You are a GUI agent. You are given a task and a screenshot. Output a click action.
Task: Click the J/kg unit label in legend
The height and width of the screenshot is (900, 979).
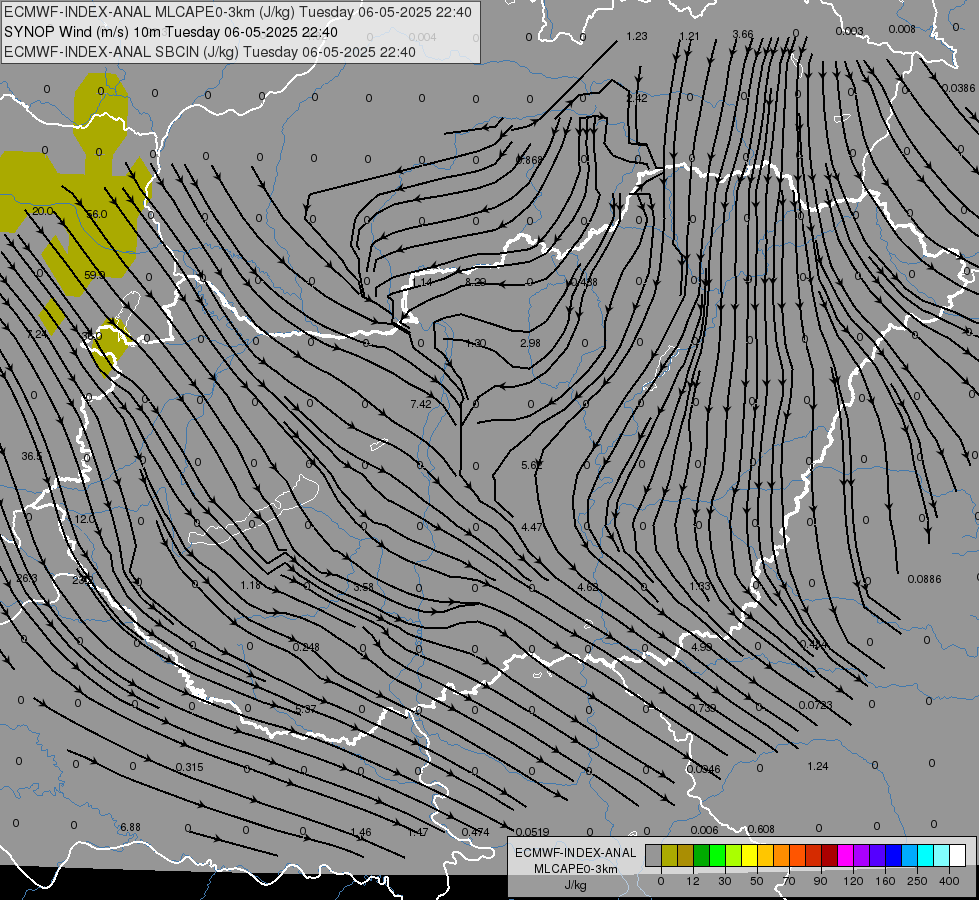coord(575,885)
